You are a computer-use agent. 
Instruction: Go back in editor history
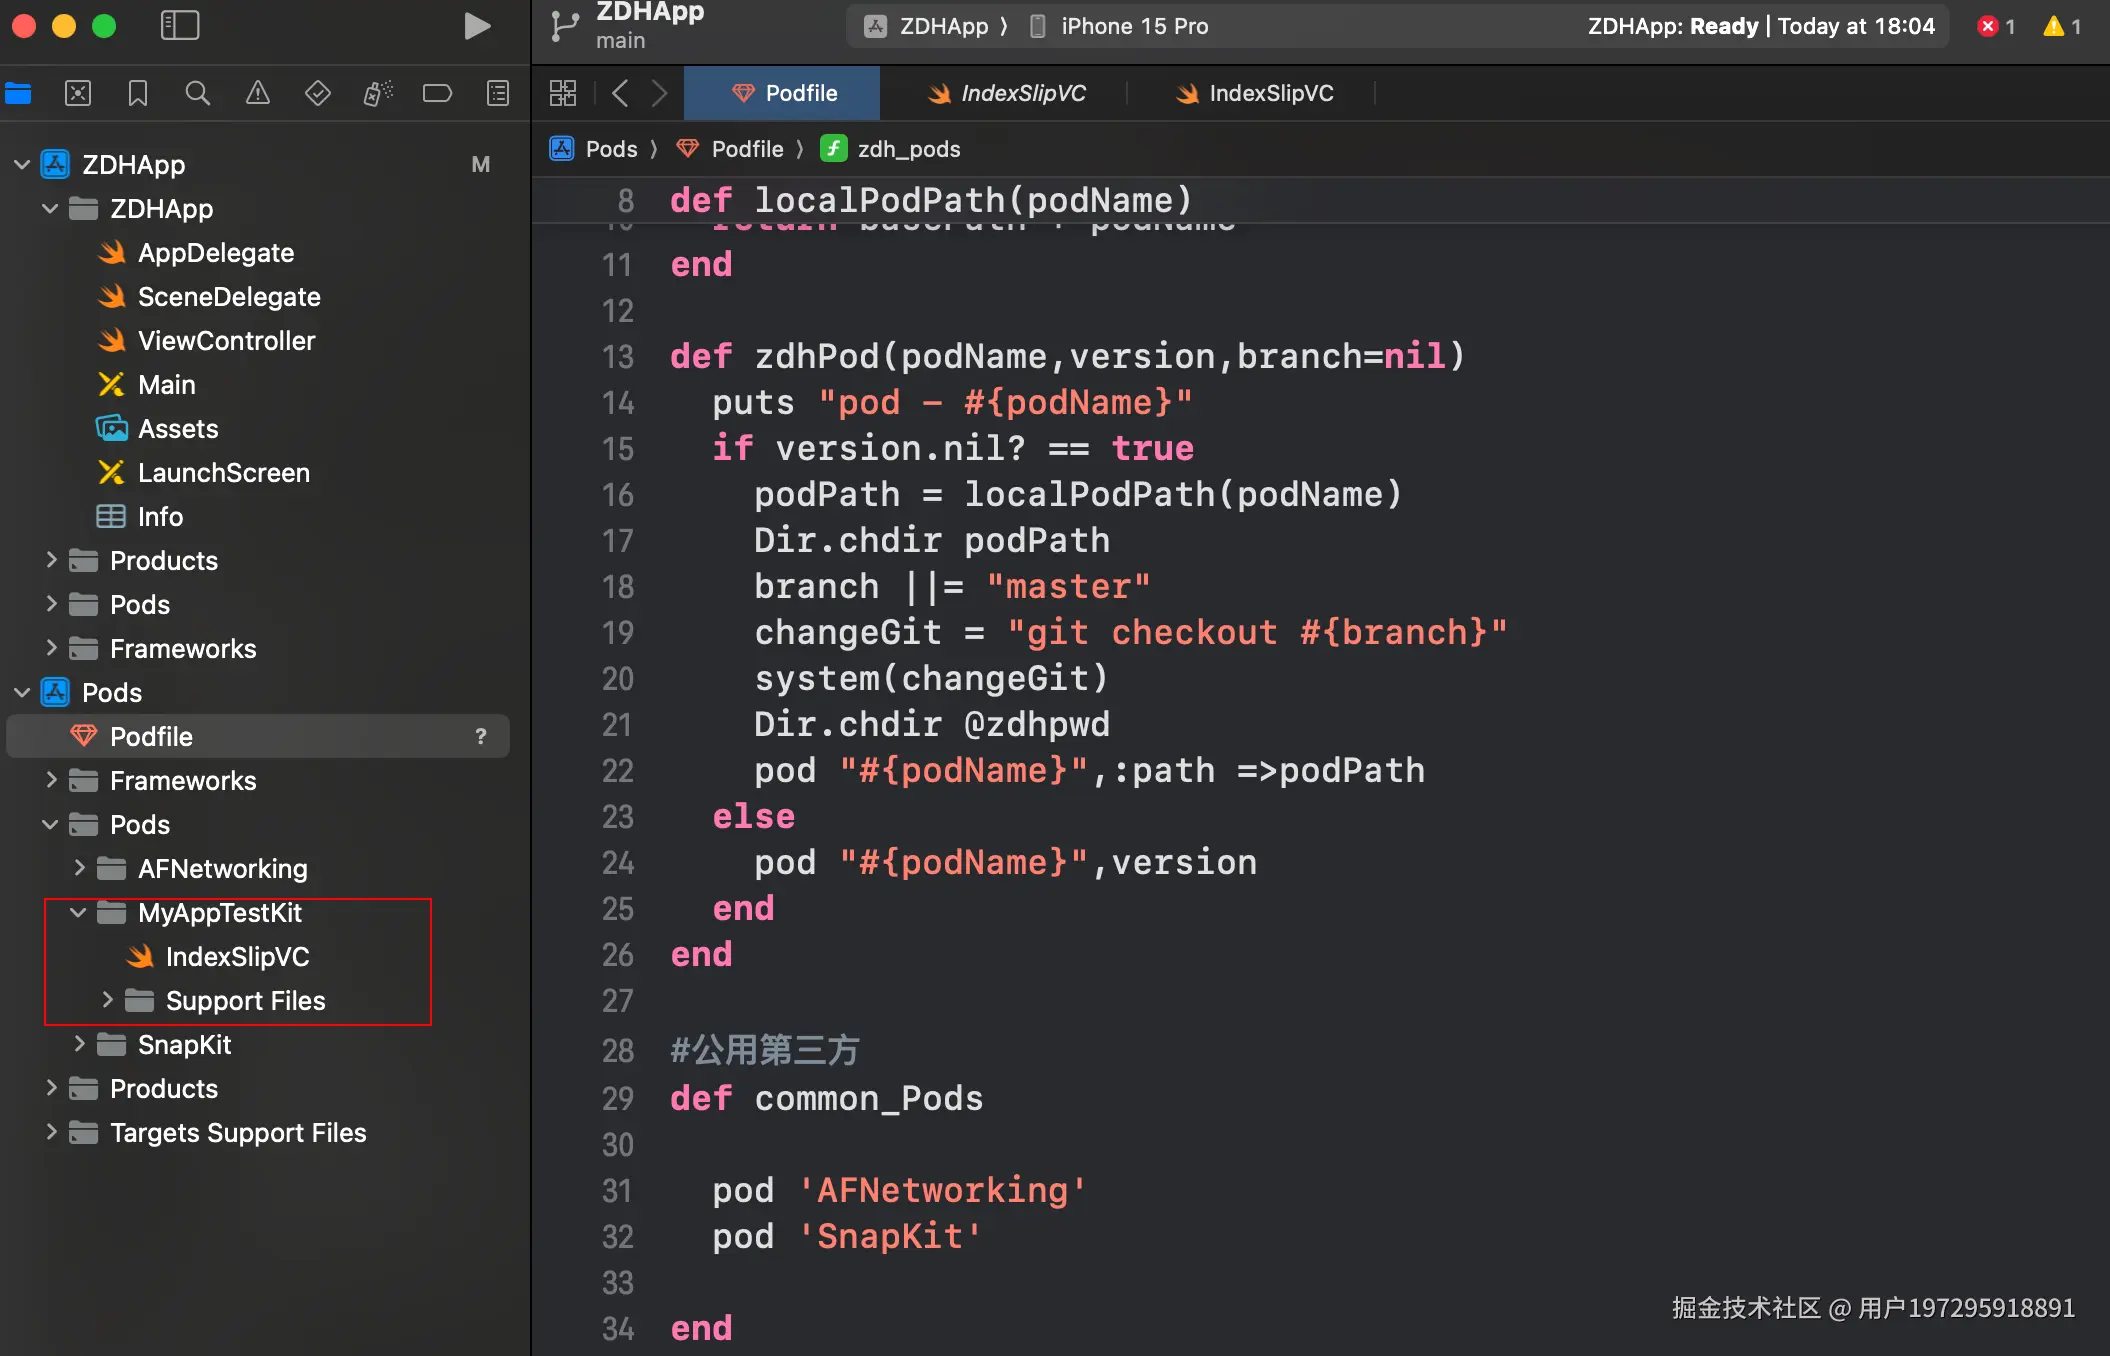(x=620, y=93)
